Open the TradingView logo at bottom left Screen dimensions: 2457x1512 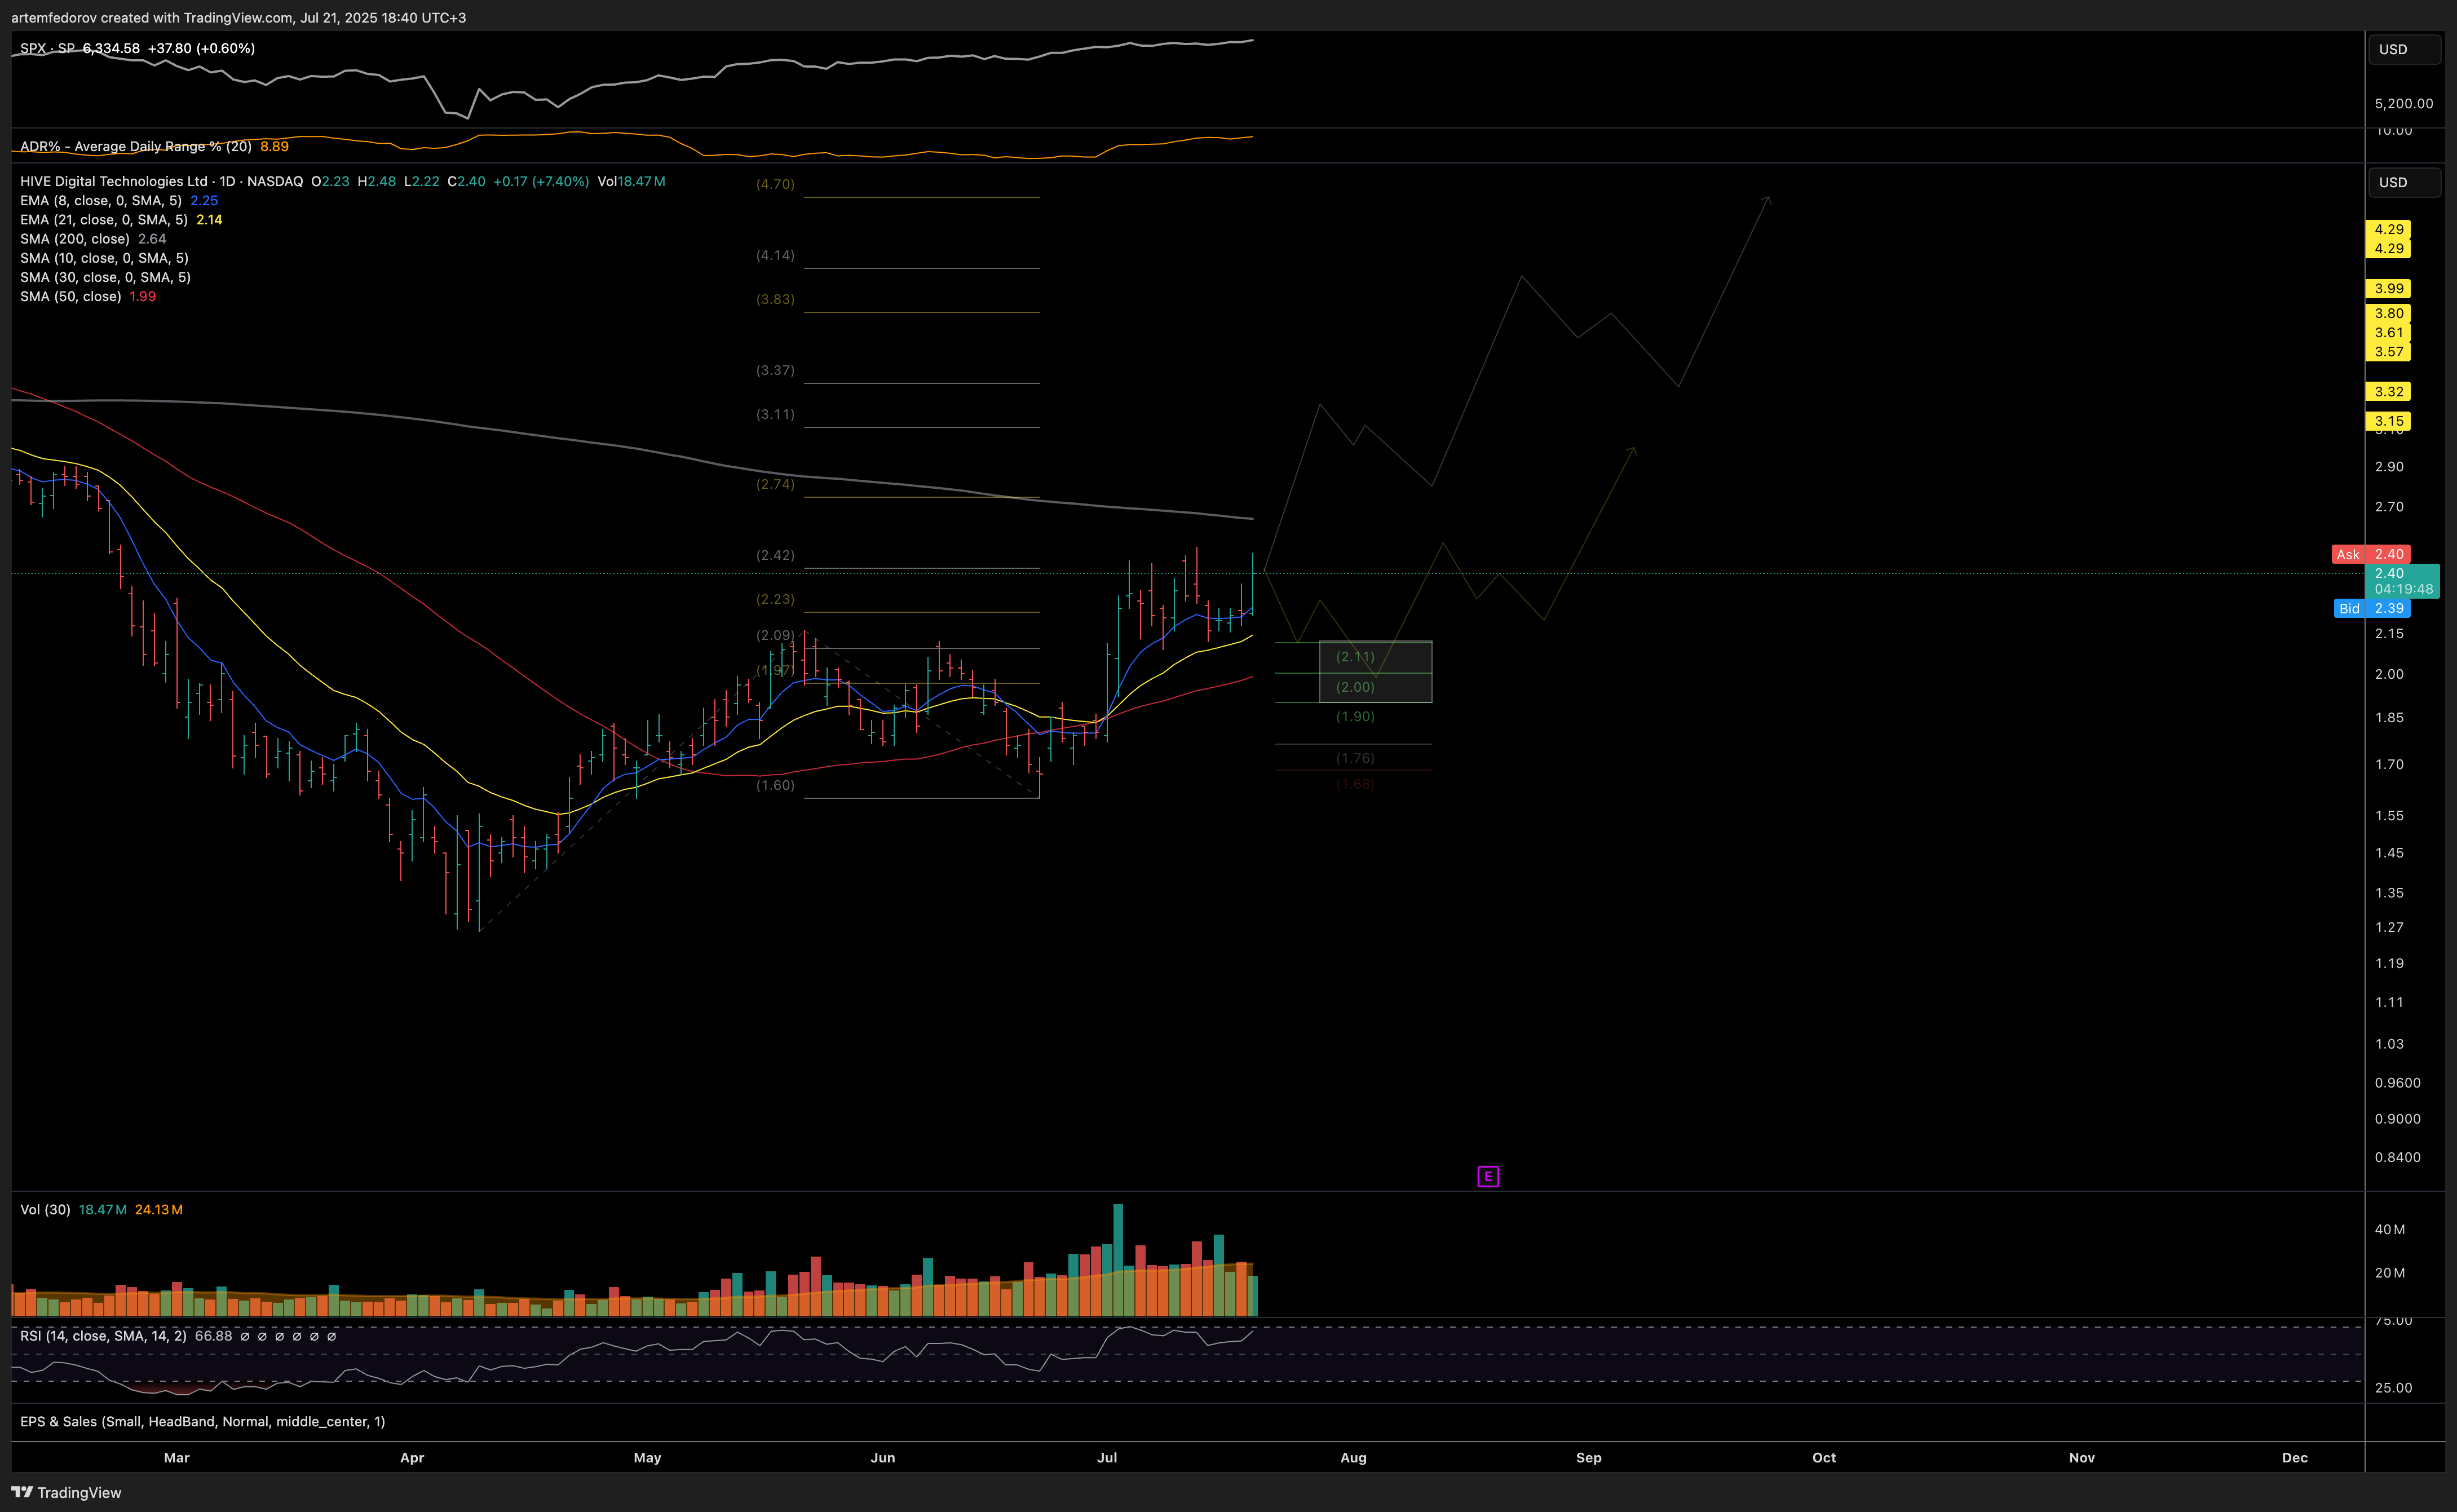[x=66, y=1492]
